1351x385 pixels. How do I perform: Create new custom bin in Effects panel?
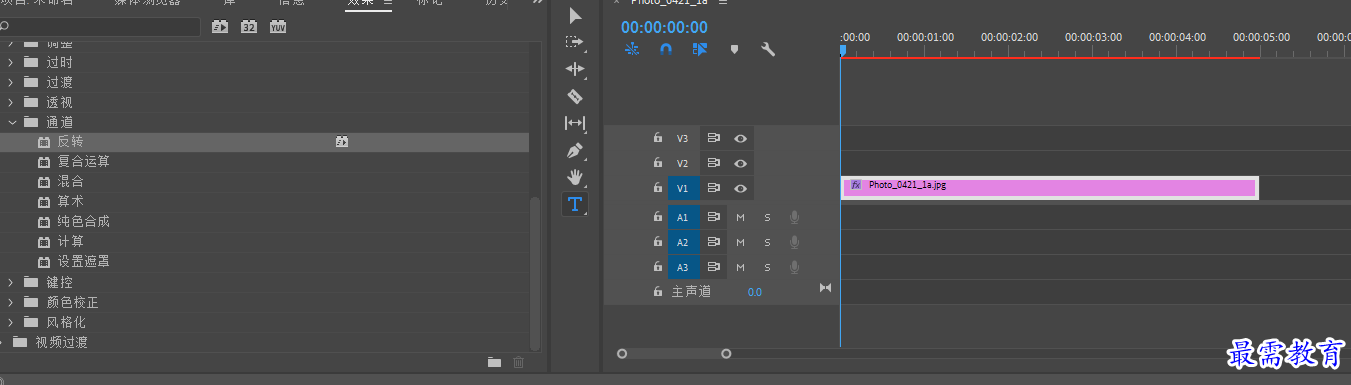(494, 362)
